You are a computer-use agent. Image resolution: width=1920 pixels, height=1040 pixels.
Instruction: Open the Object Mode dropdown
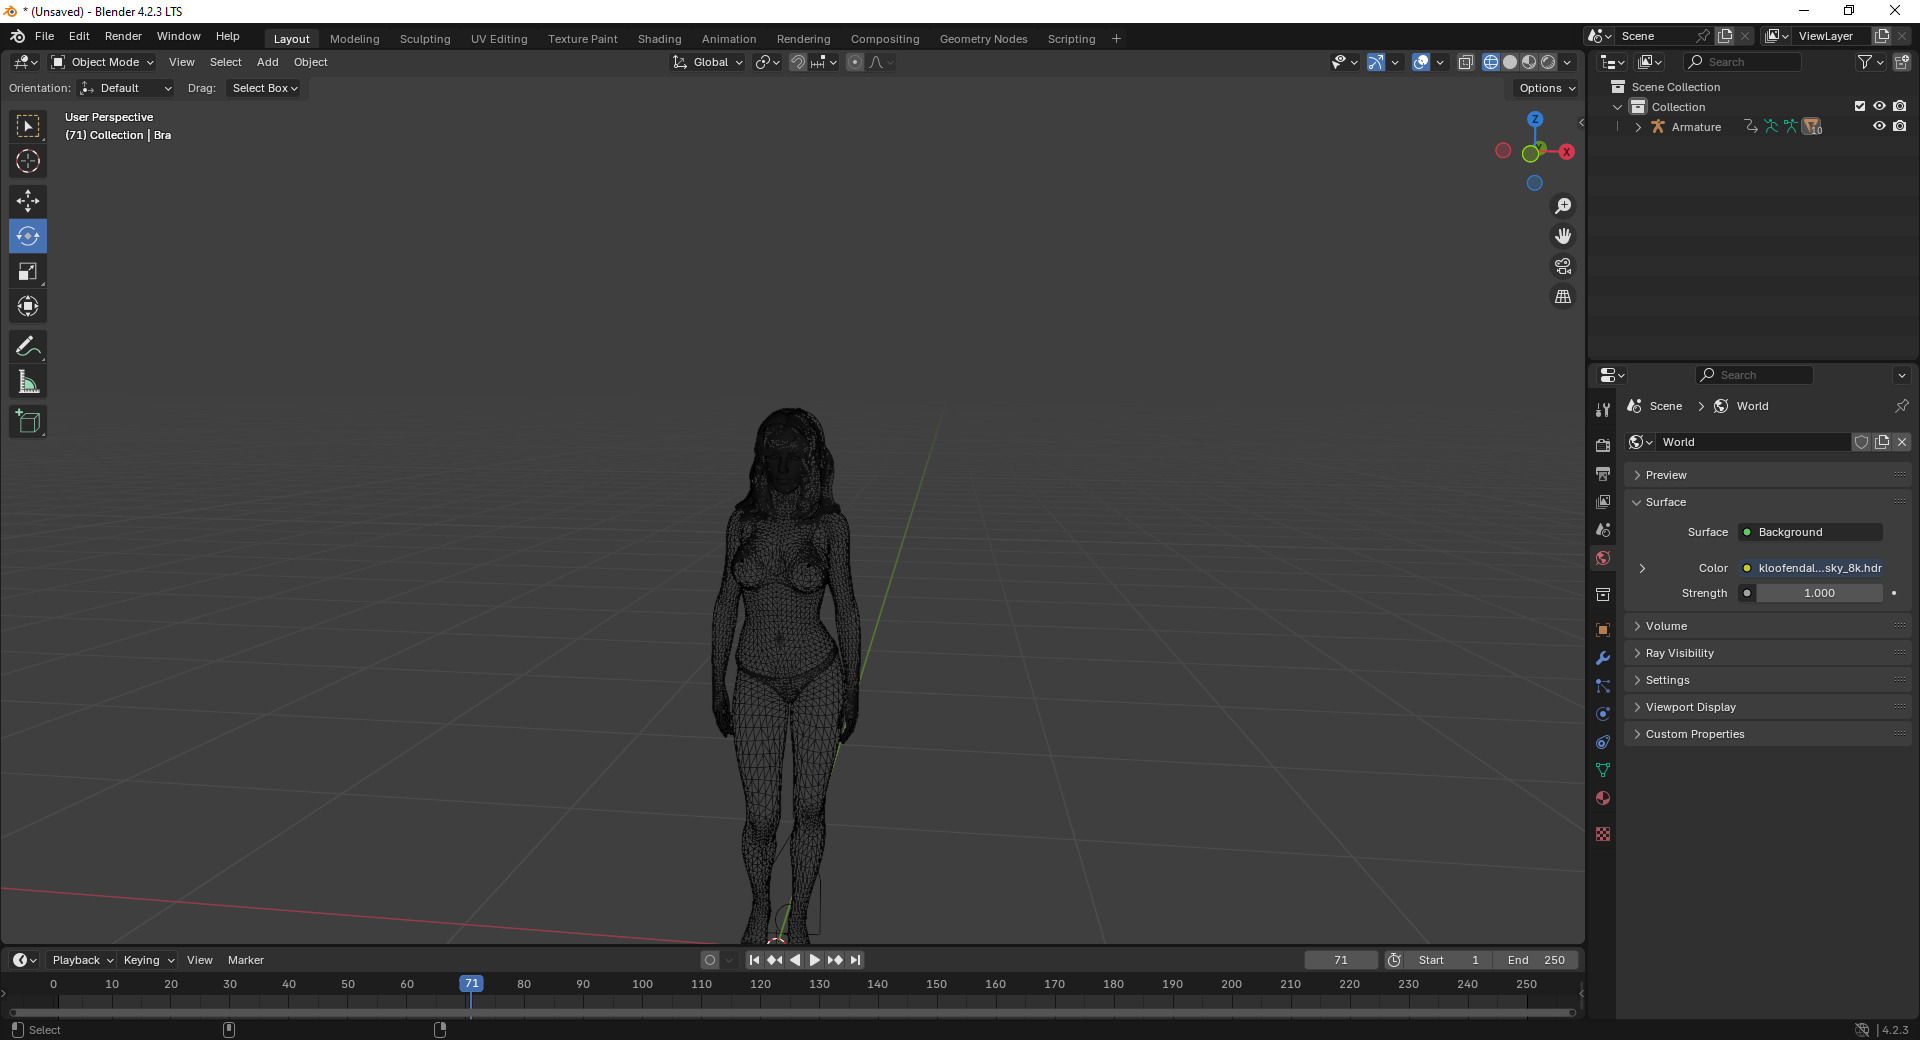[x=103, y=62]
